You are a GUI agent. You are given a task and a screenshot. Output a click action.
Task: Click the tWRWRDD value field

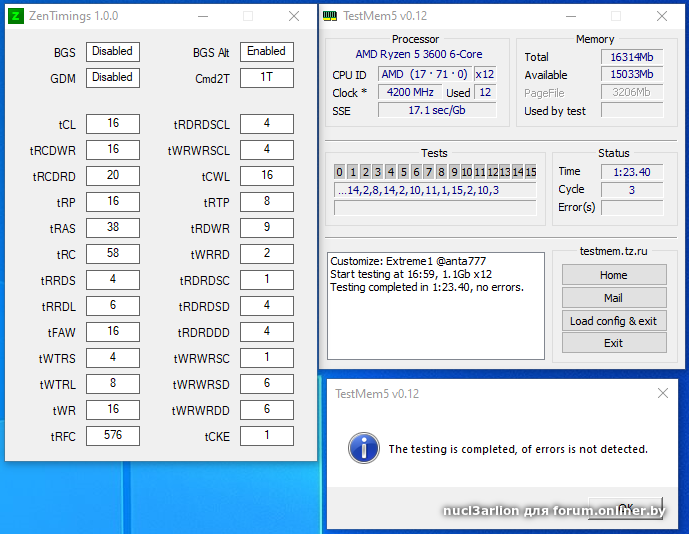pyautogui.click(x=267, y=410)
